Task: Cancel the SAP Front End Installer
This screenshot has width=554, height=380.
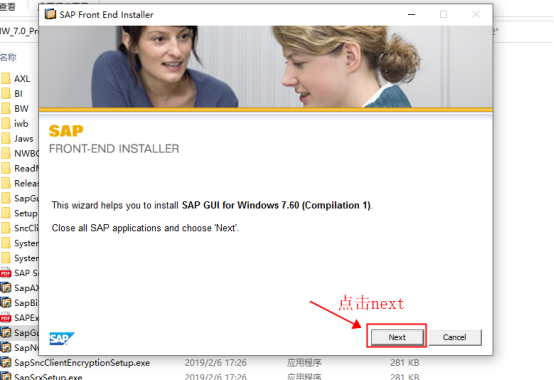Action: (454, 337)
